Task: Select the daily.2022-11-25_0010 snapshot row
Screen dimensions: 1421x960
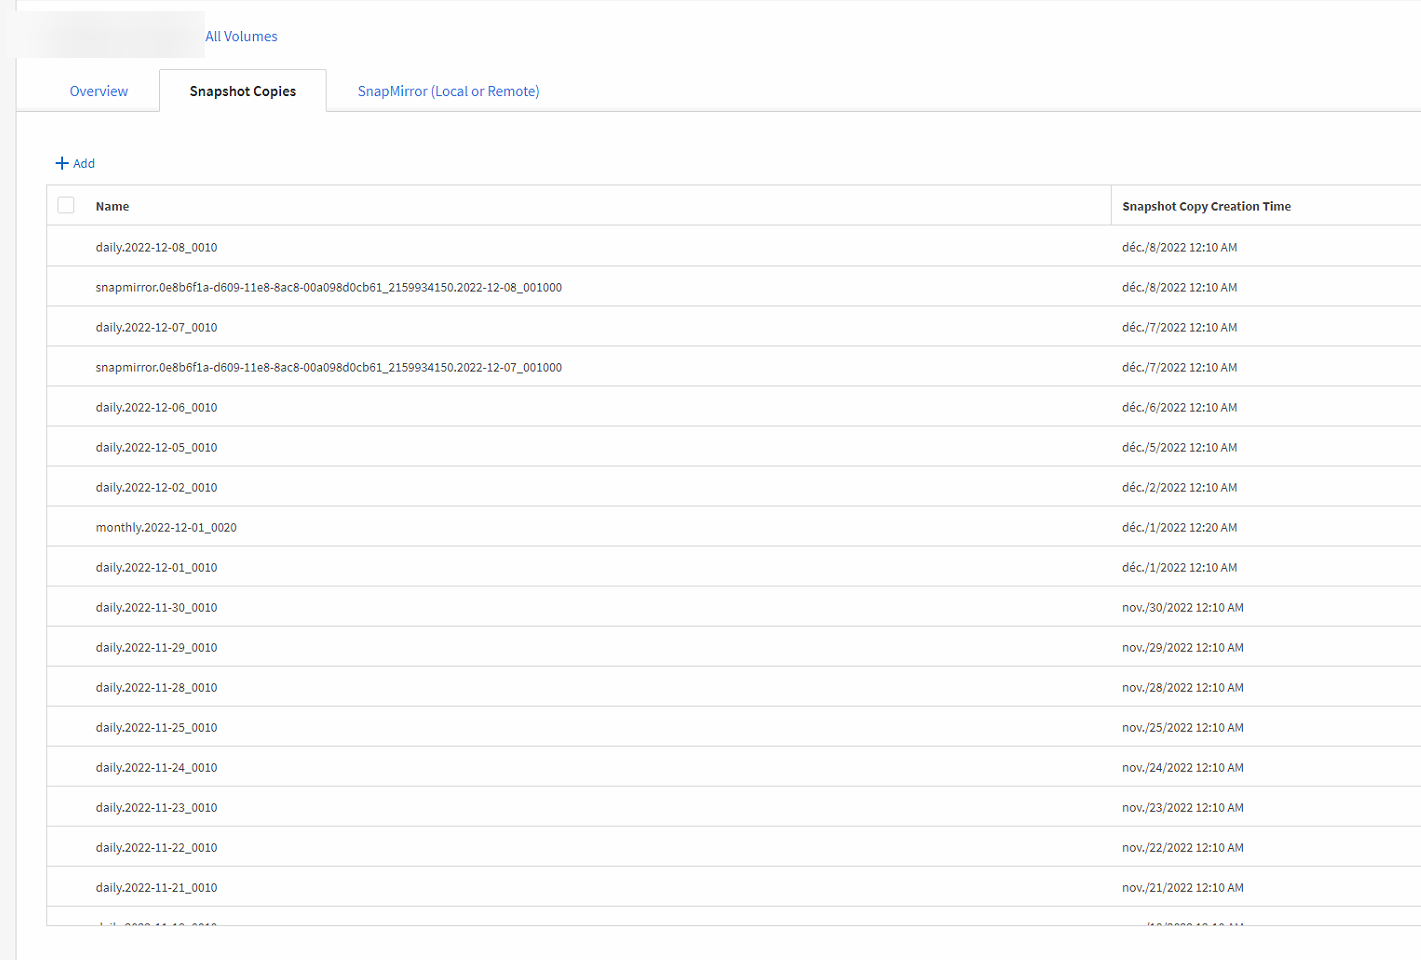Action: click(156, 727)
